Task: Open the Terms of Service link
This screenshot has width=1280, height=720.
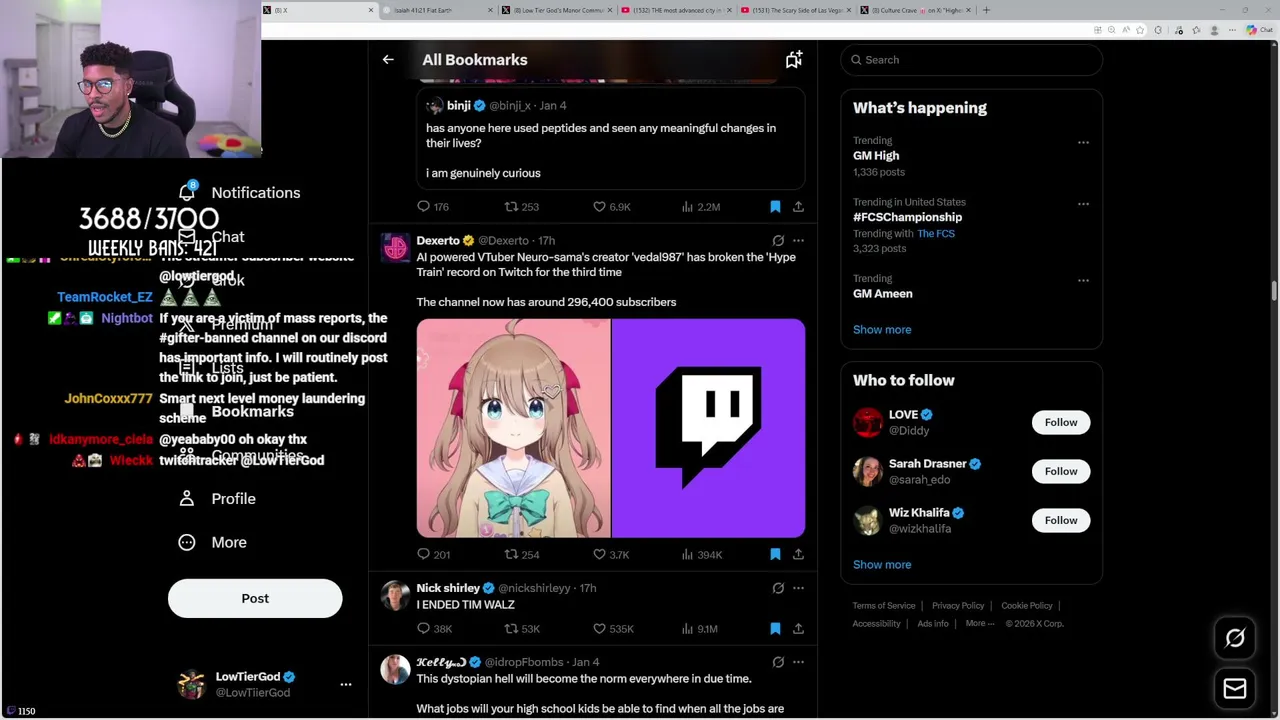Action: point(883,606)
